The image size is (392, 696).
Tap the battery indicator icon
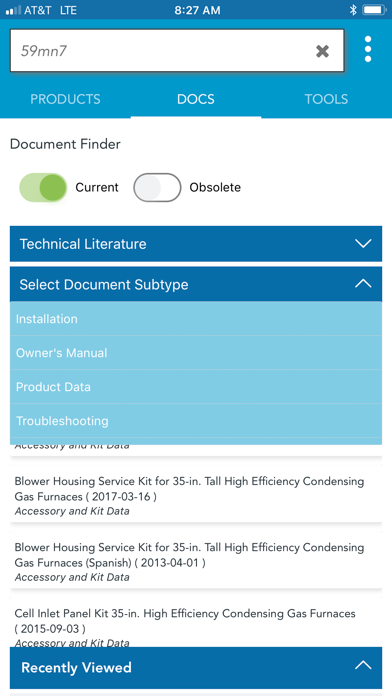374,10
